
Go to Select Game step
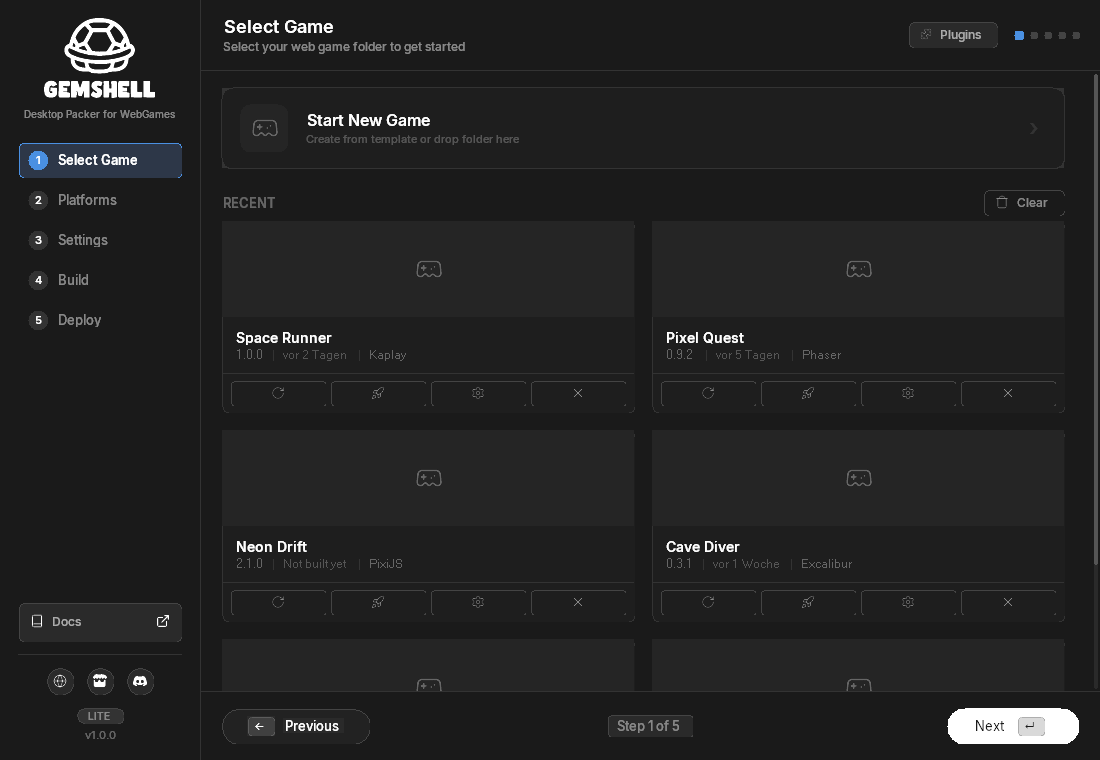point(100,160)
